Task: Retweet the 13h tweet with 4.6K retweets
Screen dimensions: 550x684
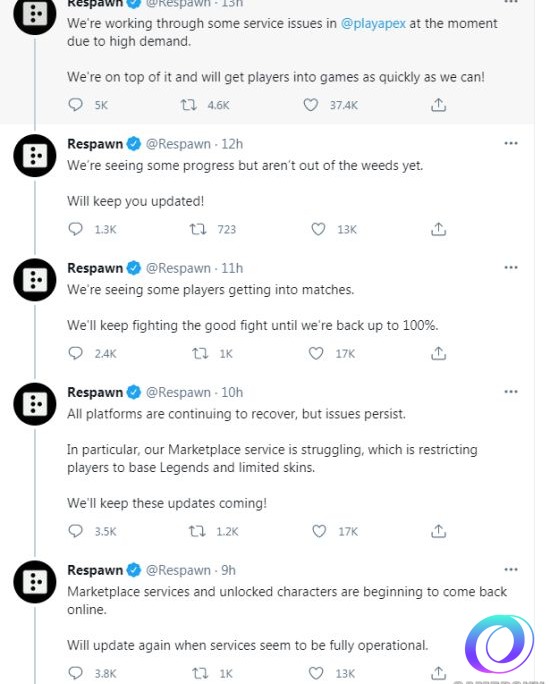Action: tap(189, 105)
